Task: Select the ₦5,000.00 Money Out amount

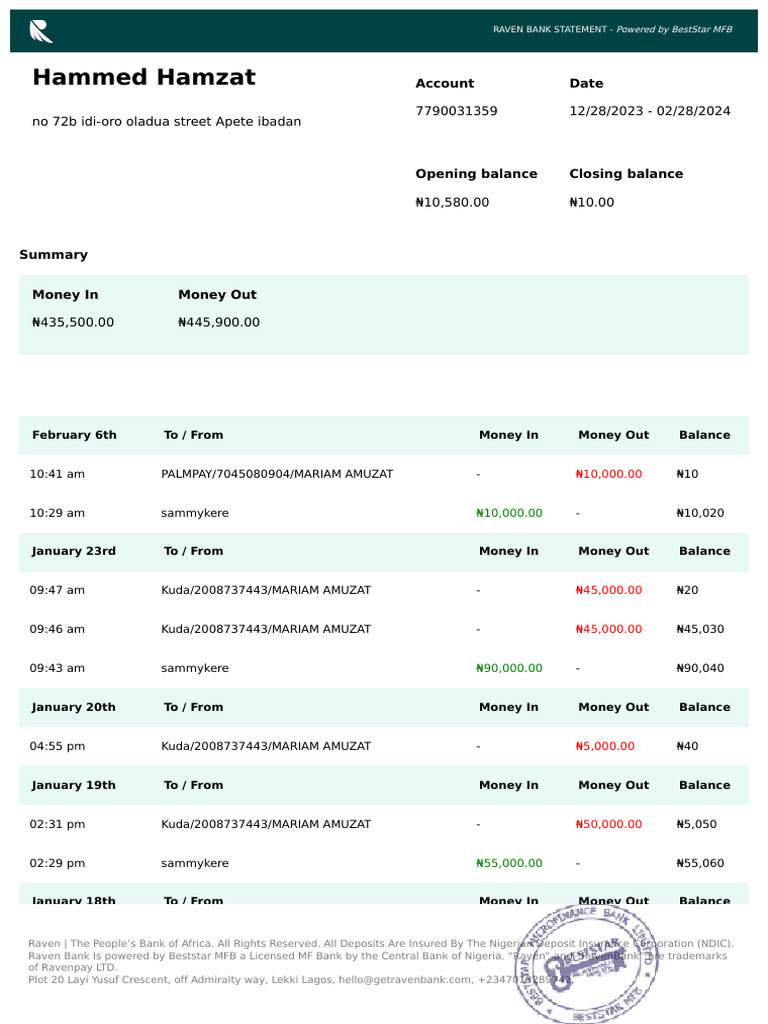Action: 605,746
